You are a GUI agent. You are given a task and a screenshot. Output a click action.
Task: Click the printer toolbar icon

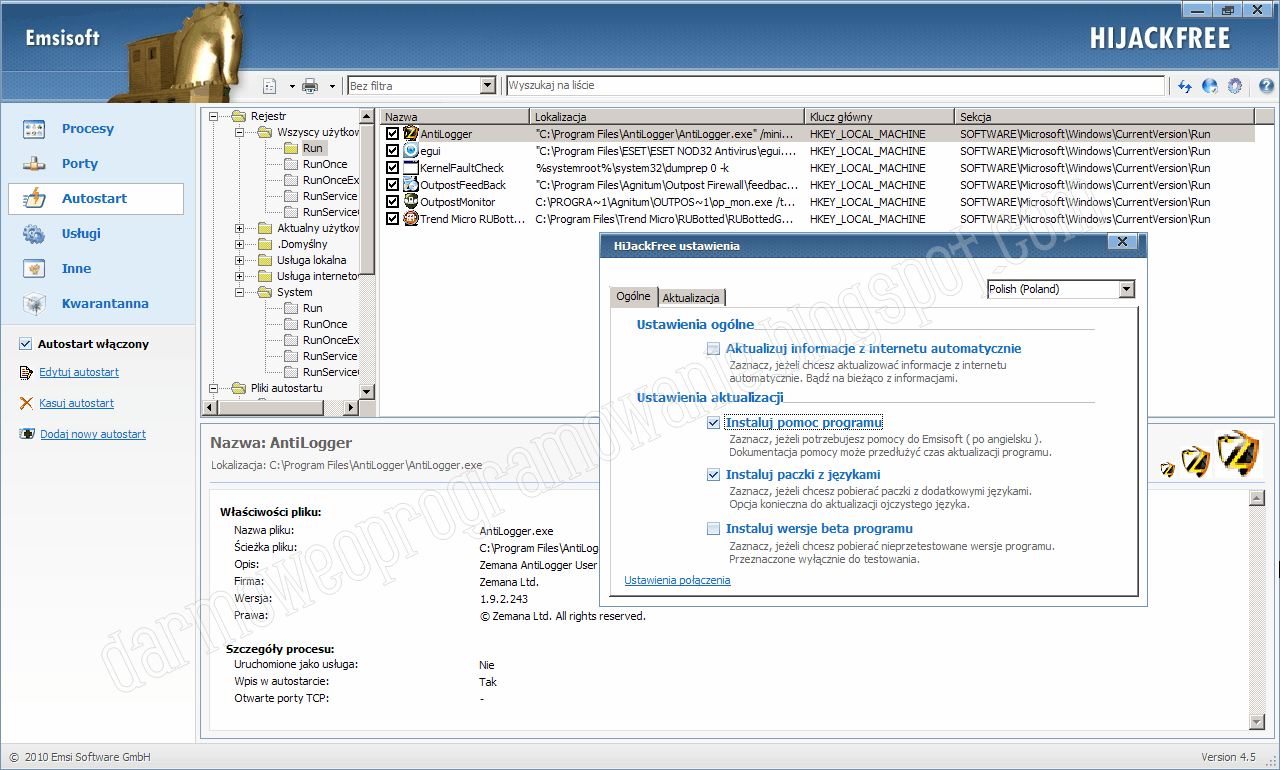pyautogui.click(x=310, y=86)
